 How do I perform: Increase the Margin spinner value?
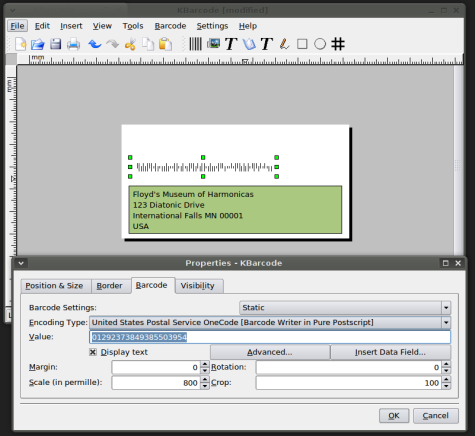click(x=205, y=364)
